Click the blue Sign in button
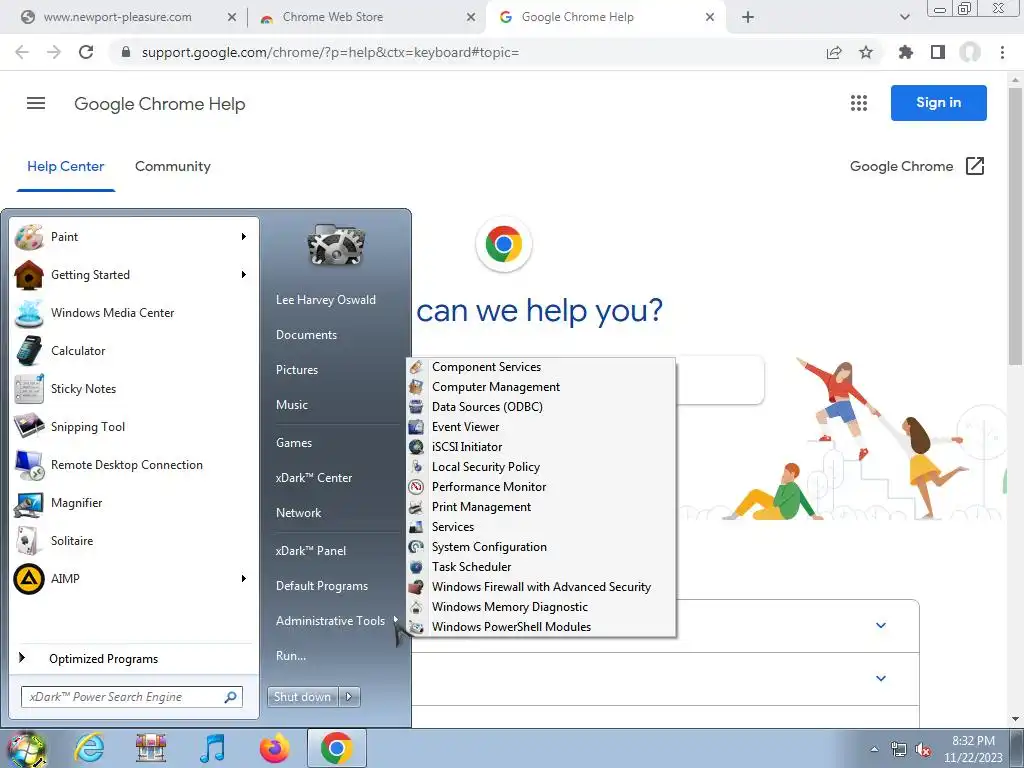Viewport: 1024px width, 768px height. click(x=938, y=103)
